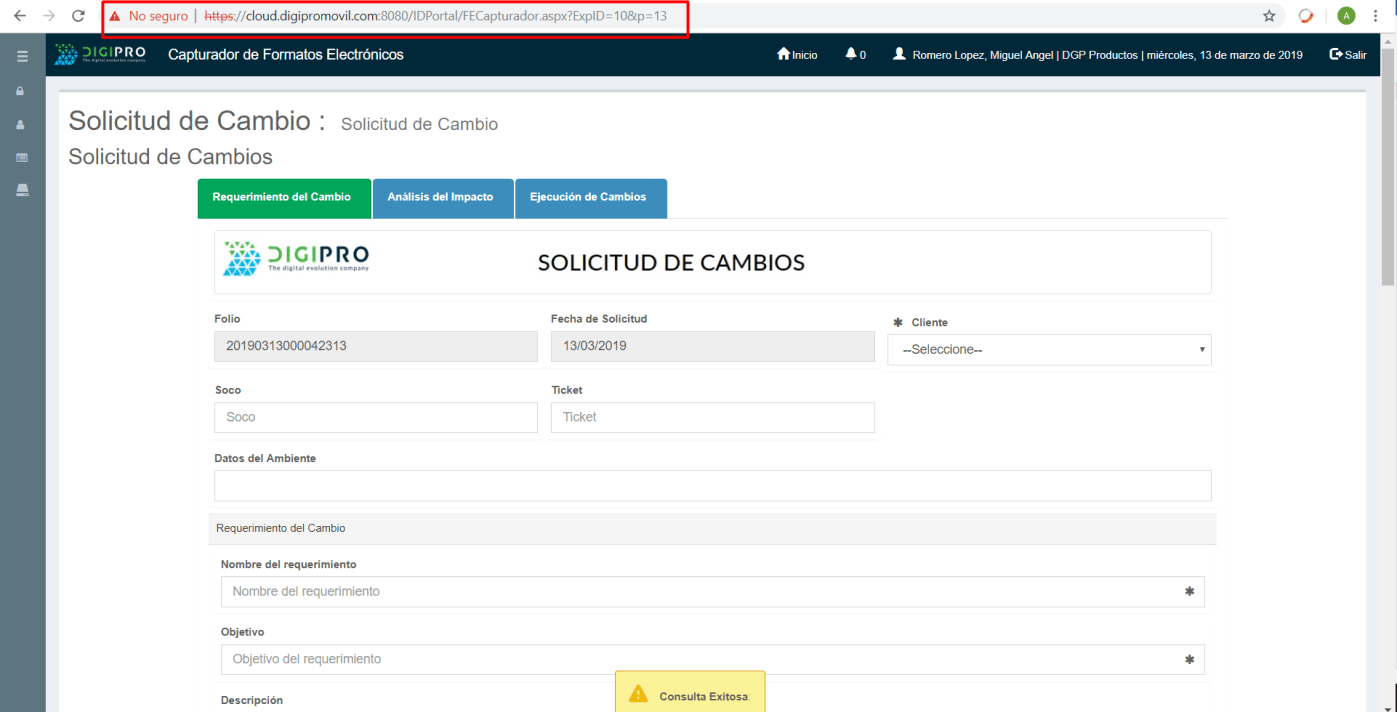Expand the Cliente dropdown
The image size is (1397, 712).
tap(1048, 350)
